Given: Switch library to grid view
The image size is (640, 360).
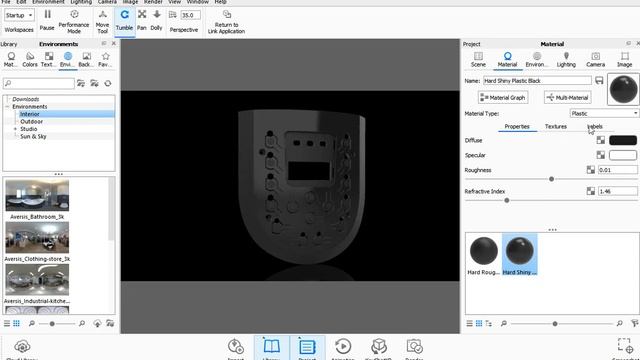Looking at the screenshot, I should click(16, 323).
